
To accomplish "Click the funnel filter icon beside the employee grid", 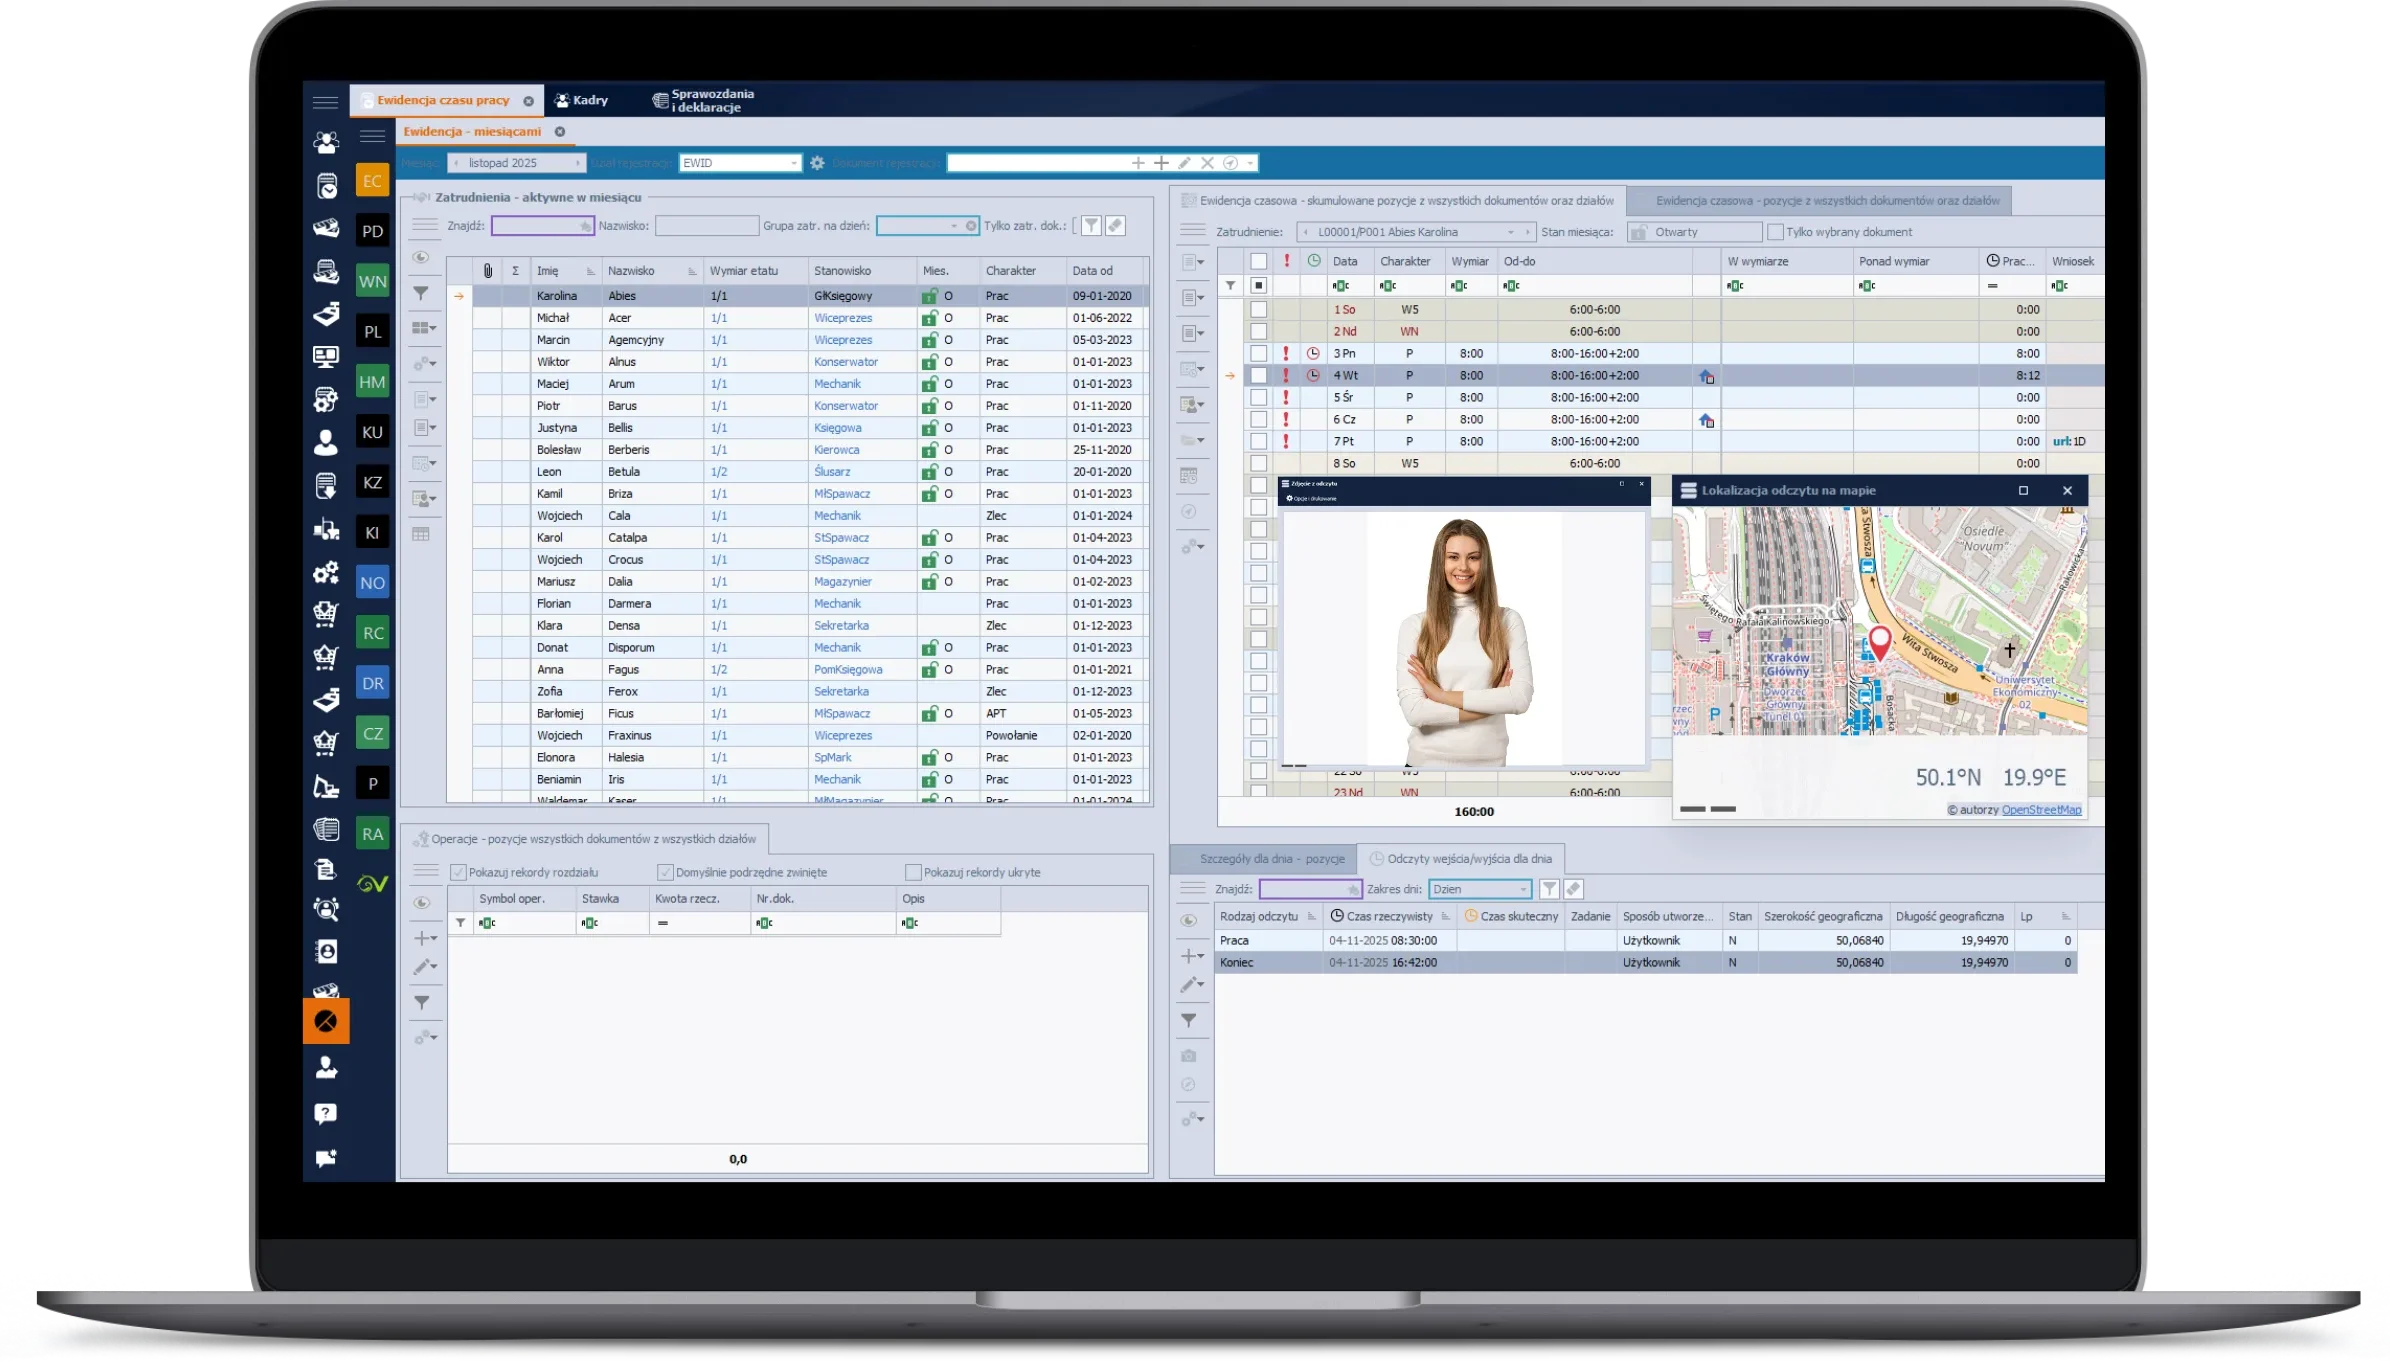I will (x=421, y=294).
